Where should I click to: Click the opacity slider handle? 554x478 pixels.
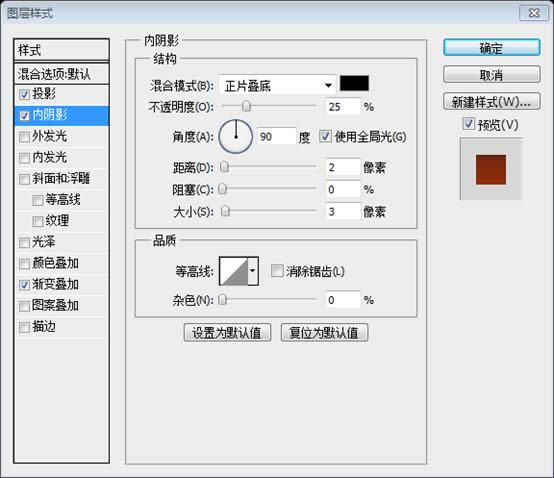(x=246, y=106)
